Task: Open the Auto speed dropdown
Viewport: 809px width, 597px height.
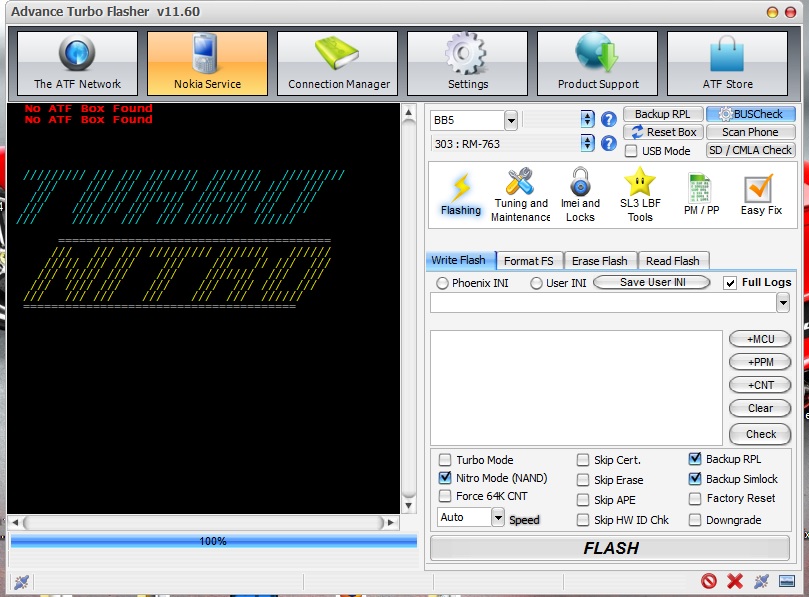Action: (x=498, y=517)
